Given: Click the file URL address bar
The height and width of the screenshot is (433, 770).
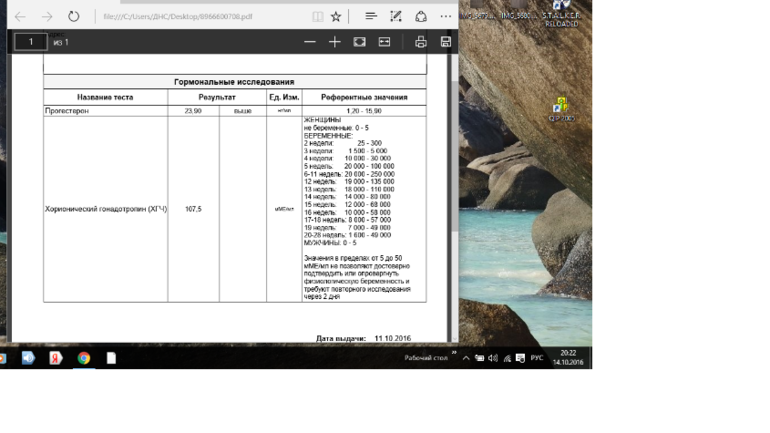Looking at the screenshot, I should [x=200, y=17].
